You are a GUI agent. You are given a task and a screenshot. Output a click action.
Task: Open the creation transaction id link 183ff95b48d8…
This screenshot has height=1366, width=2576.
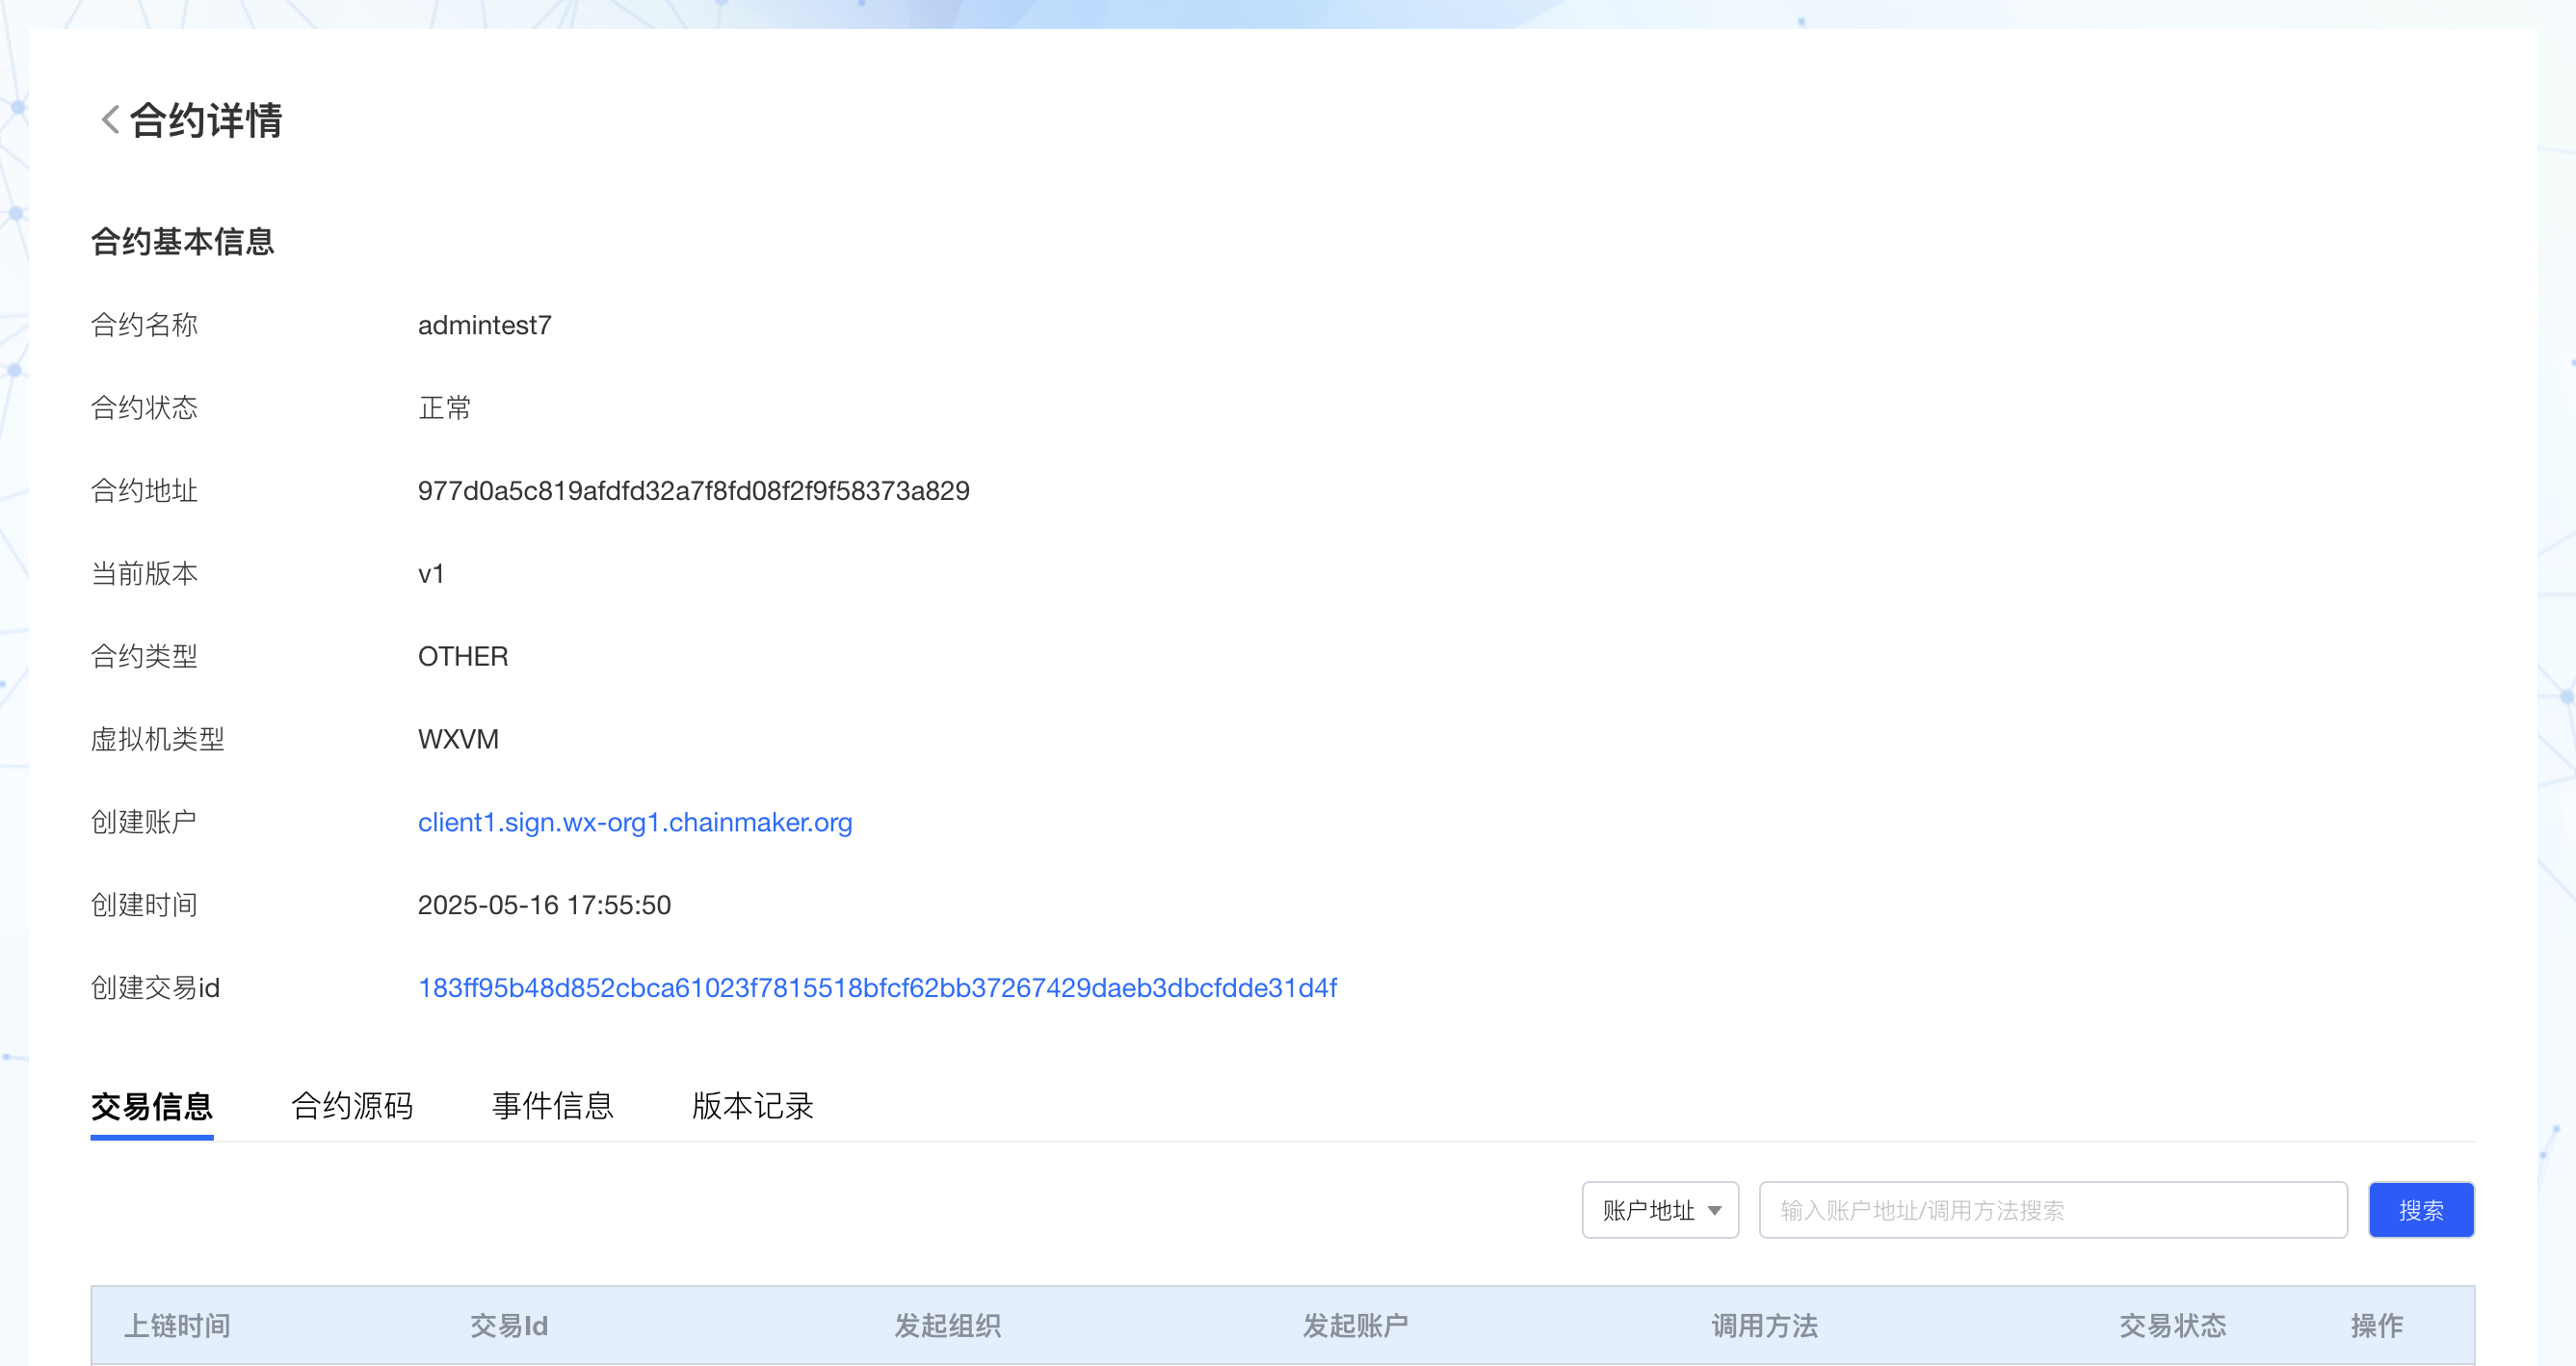click(877, 988)
